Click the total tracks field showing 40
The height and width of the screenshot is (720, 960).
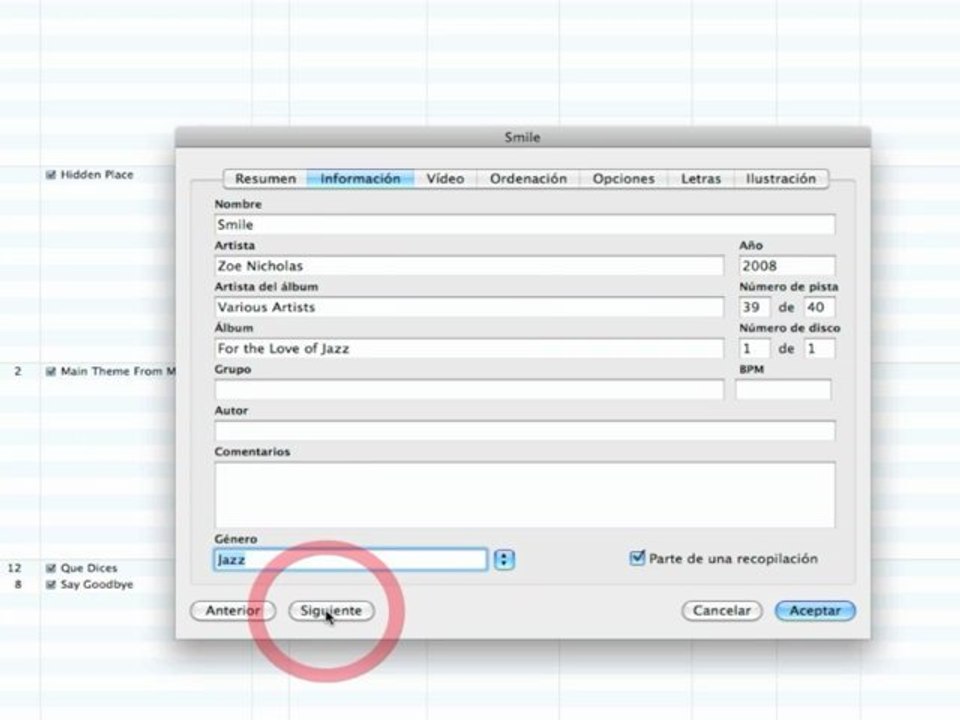[819, 307]
